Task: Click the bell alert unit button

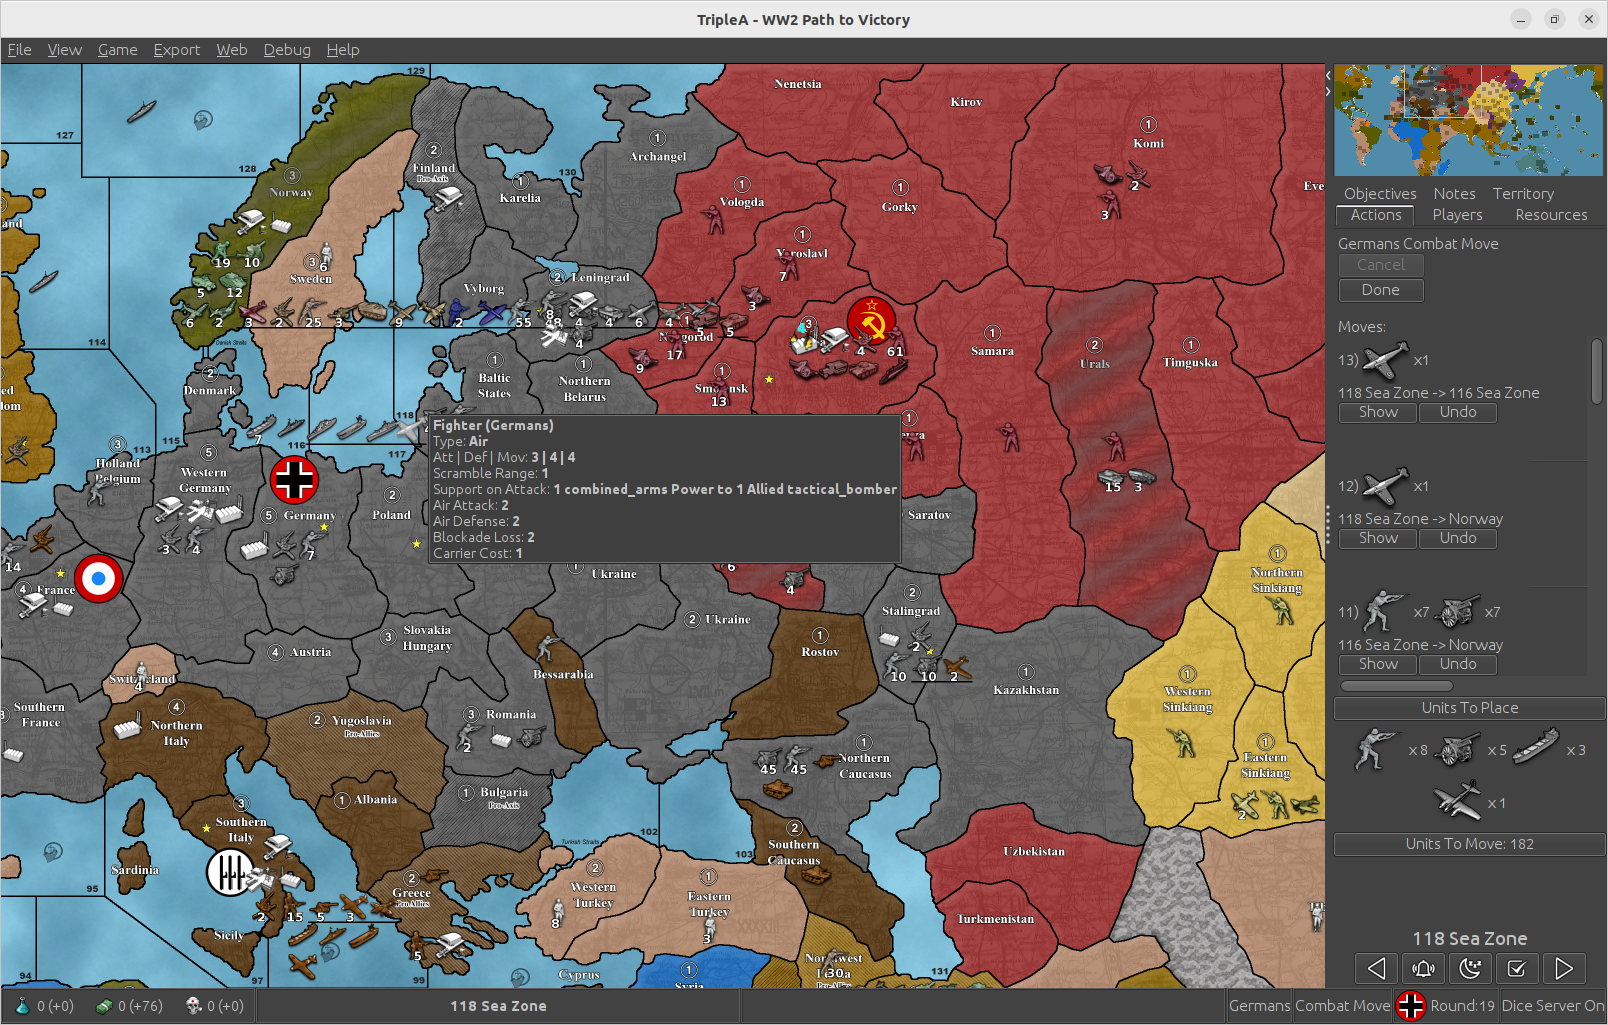Action: 1423,968
